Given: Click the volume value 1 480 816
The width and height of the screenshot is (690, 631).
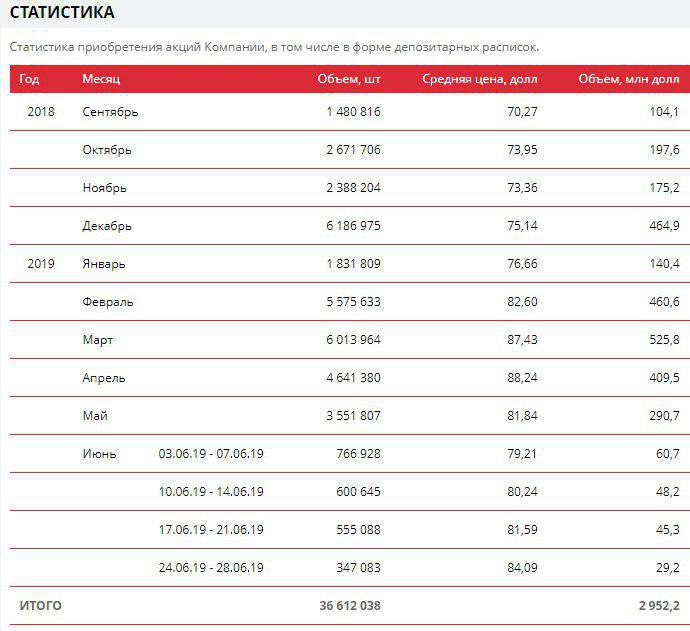Looking at the screenshot, I should point(354,112).
